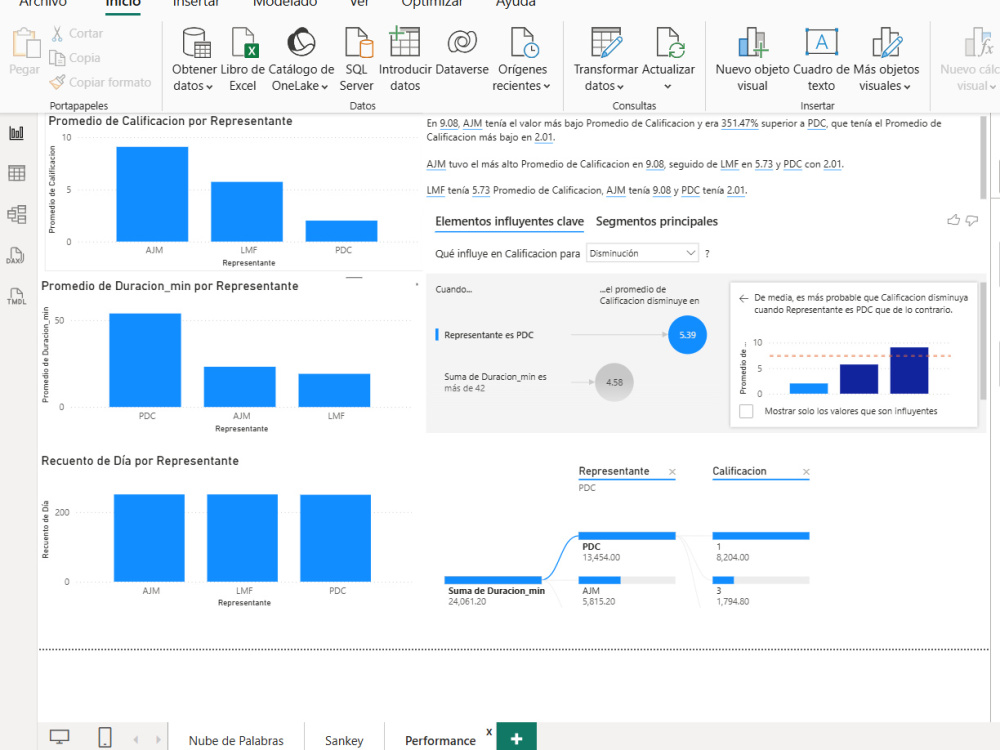This screenshot has width=1000, height=750.
Task: Insert Nuevo objeto visual
Action: [x=753, y=59]
